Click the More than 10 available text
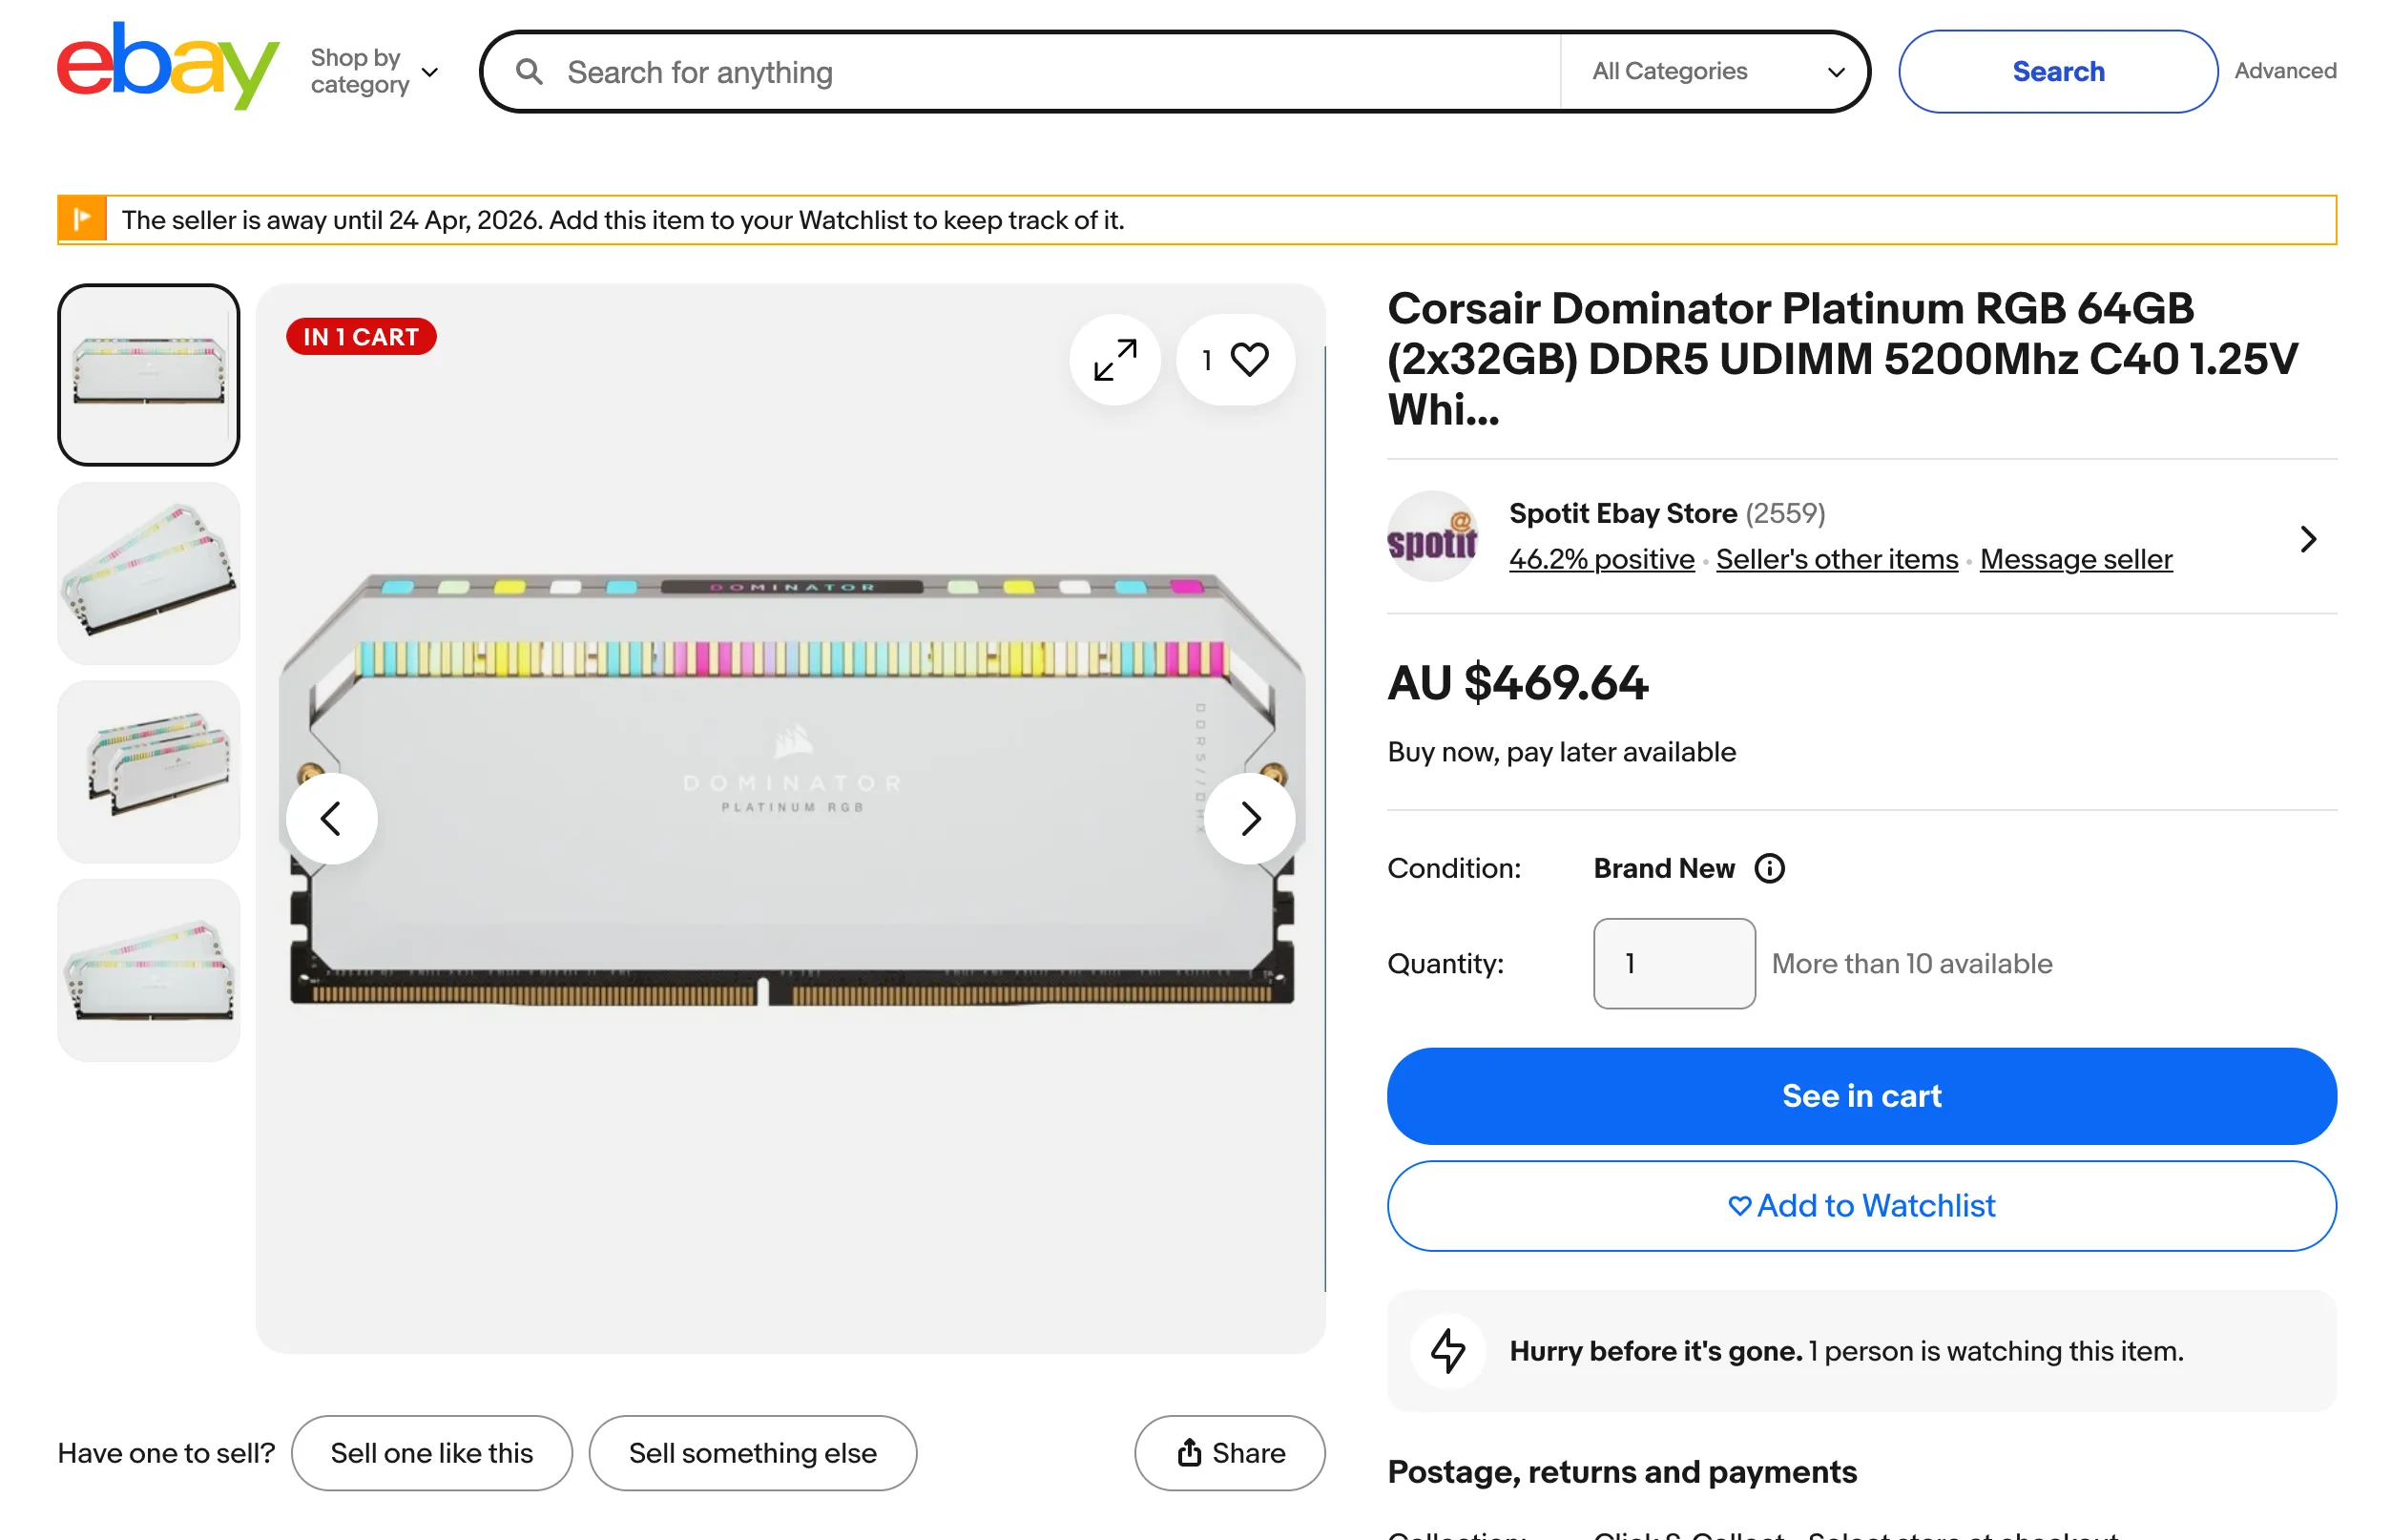The height and width of the screenshot is (1540, 2391). pos(1911,963)
